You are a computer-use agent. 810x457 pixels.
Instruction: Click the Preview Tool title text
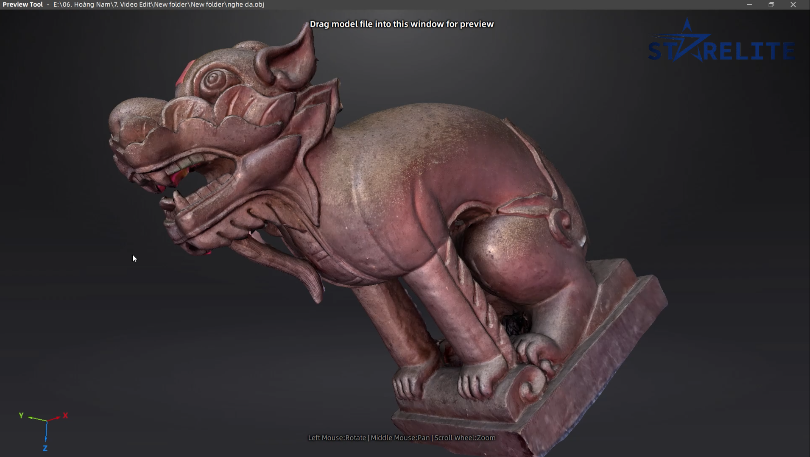22,5
